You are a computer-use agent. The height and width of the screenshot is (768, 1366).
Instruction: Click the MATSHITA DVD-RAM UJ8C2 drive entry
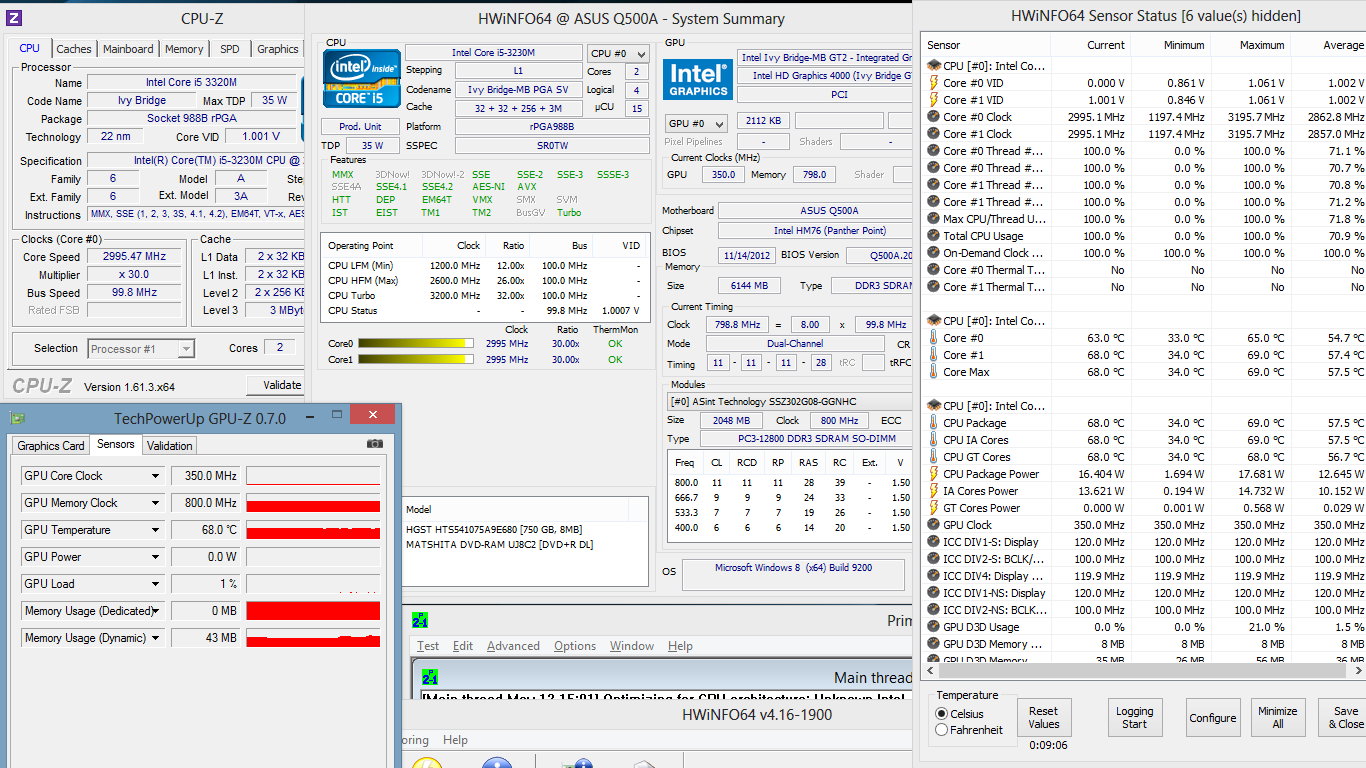click(x=499, y=545)
